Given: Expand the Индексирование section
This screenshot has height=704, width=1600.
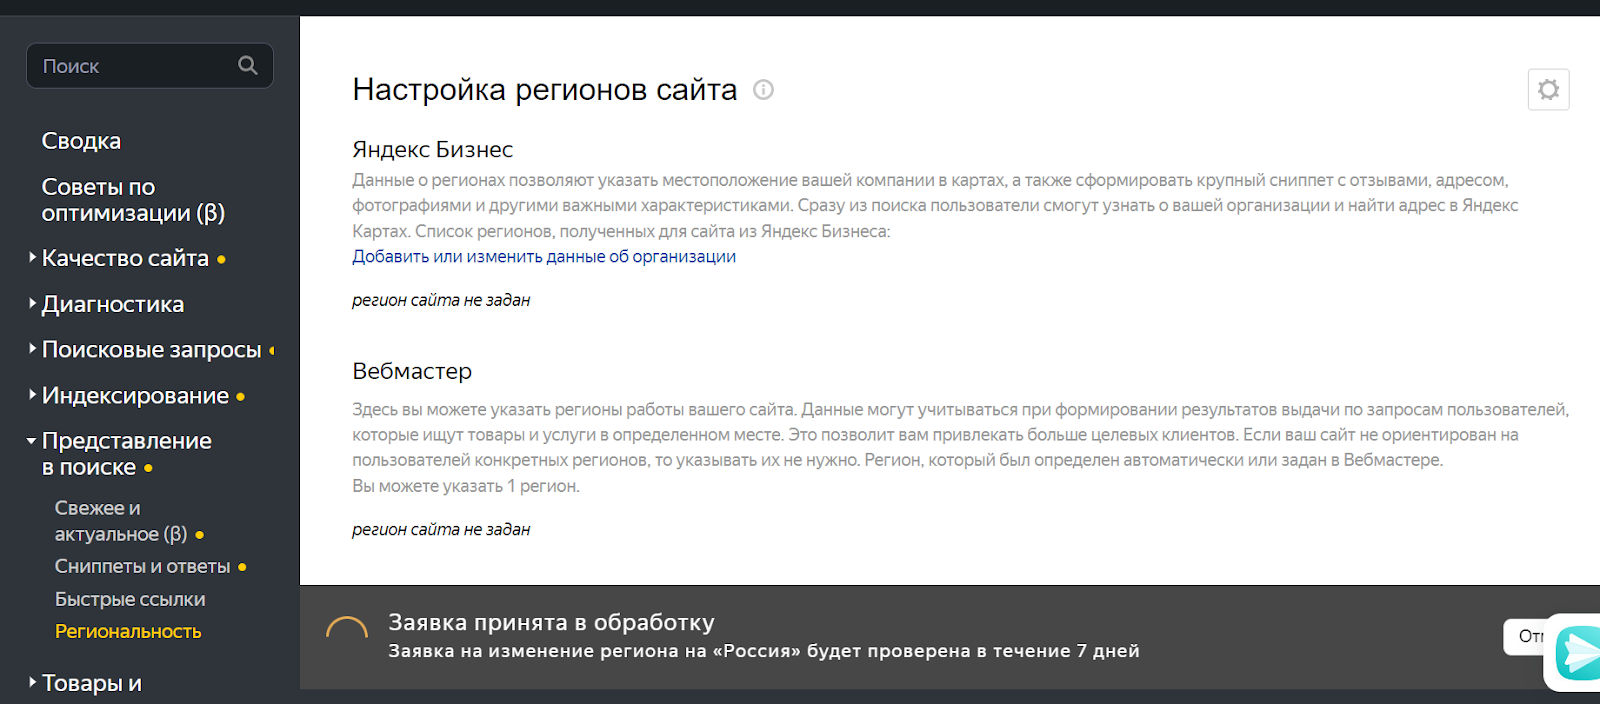Looking at the screenshot, I should (x=135, y=396).
